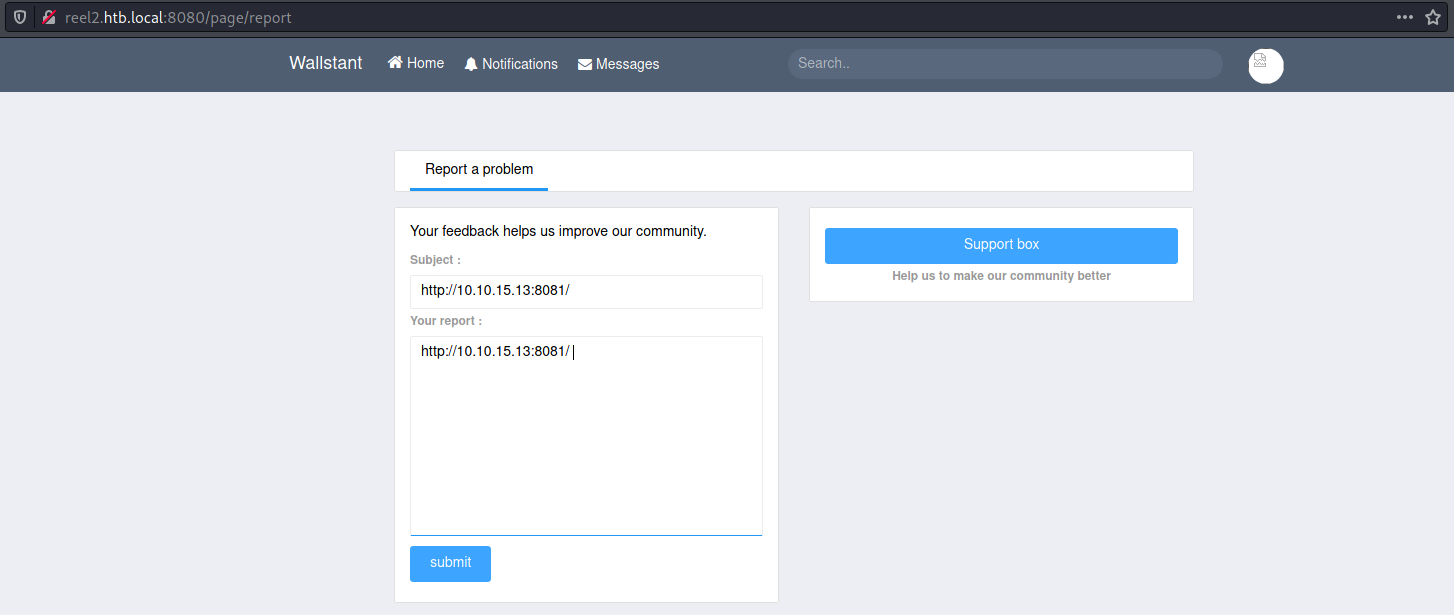Click the Home house icon
Screen dimensions: 1454x615
pos(395,63)
